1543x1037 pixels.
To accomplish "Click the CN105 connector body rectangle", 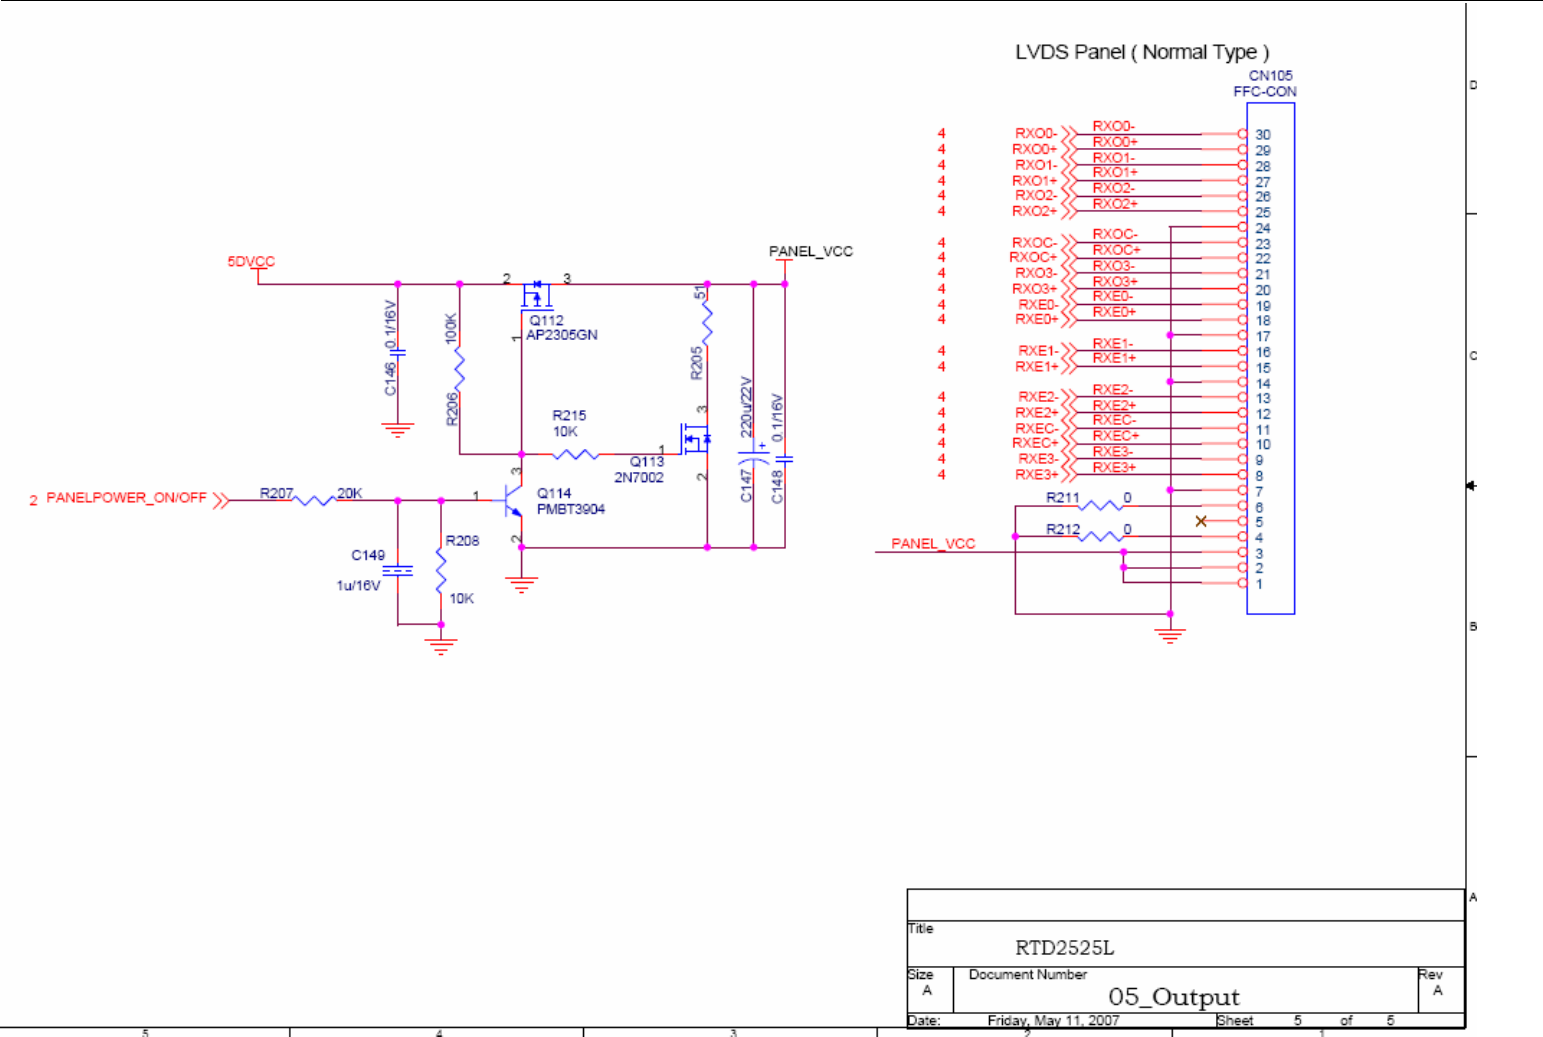I will (1270, 358).
